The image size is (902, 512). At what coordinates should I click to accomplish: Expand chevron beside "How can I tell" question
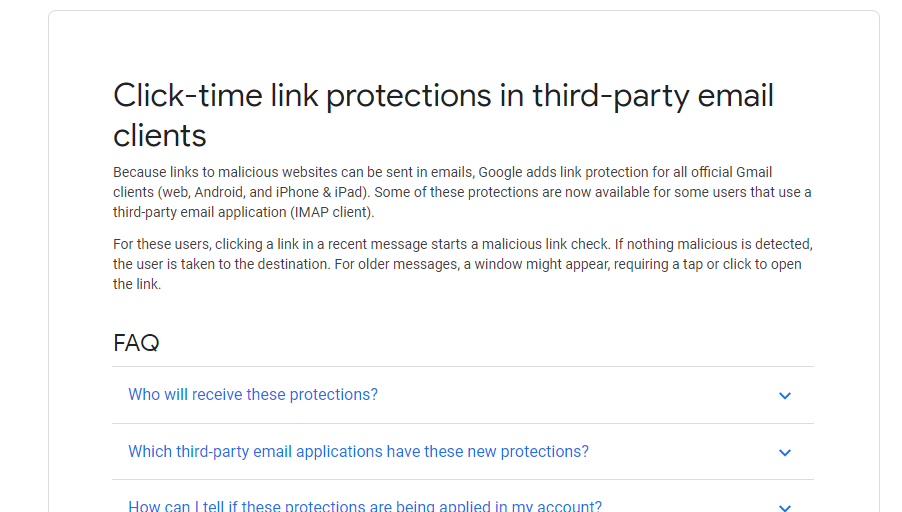(x=785, y=507)
